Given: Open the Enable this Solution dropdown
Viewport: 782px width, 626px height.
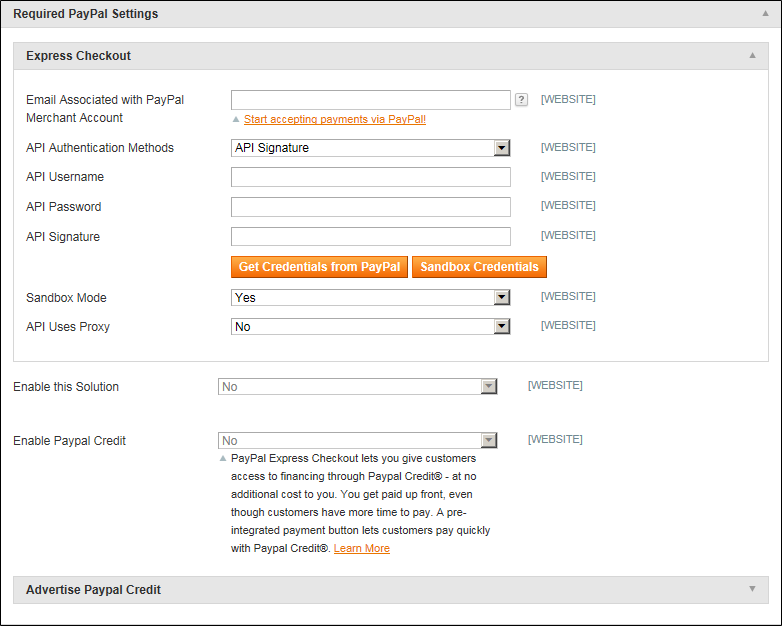Looking at the screenshot, I should 358,386.
